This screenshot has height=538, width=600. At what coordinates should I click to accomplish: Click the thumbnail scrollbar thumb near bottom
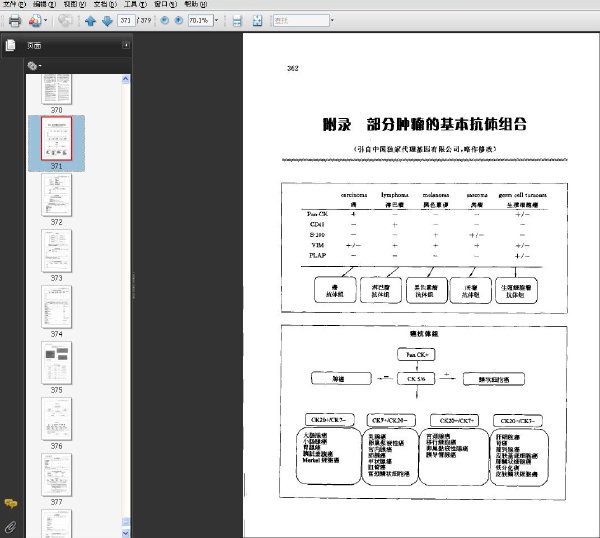126,522
